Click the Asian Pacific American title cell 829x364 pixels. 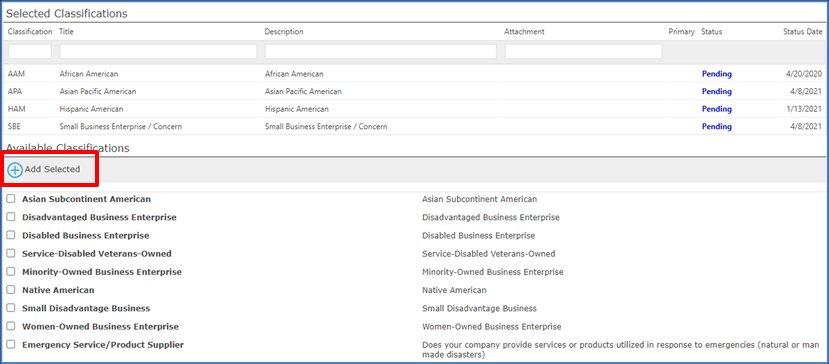[x=98, y=92]
